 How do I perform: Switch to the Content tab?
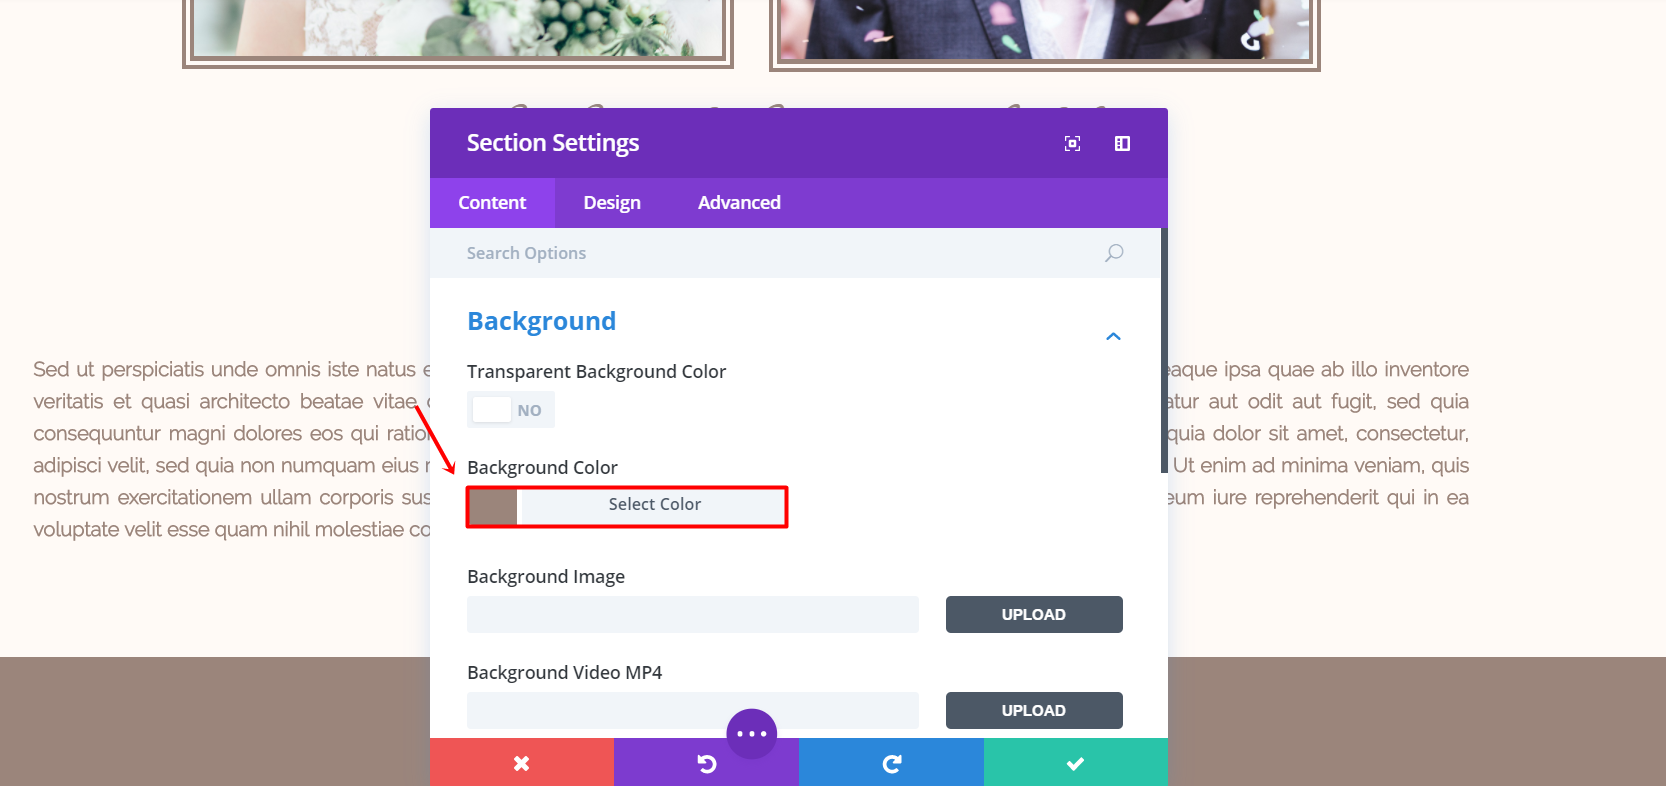(x=492, y=203)
